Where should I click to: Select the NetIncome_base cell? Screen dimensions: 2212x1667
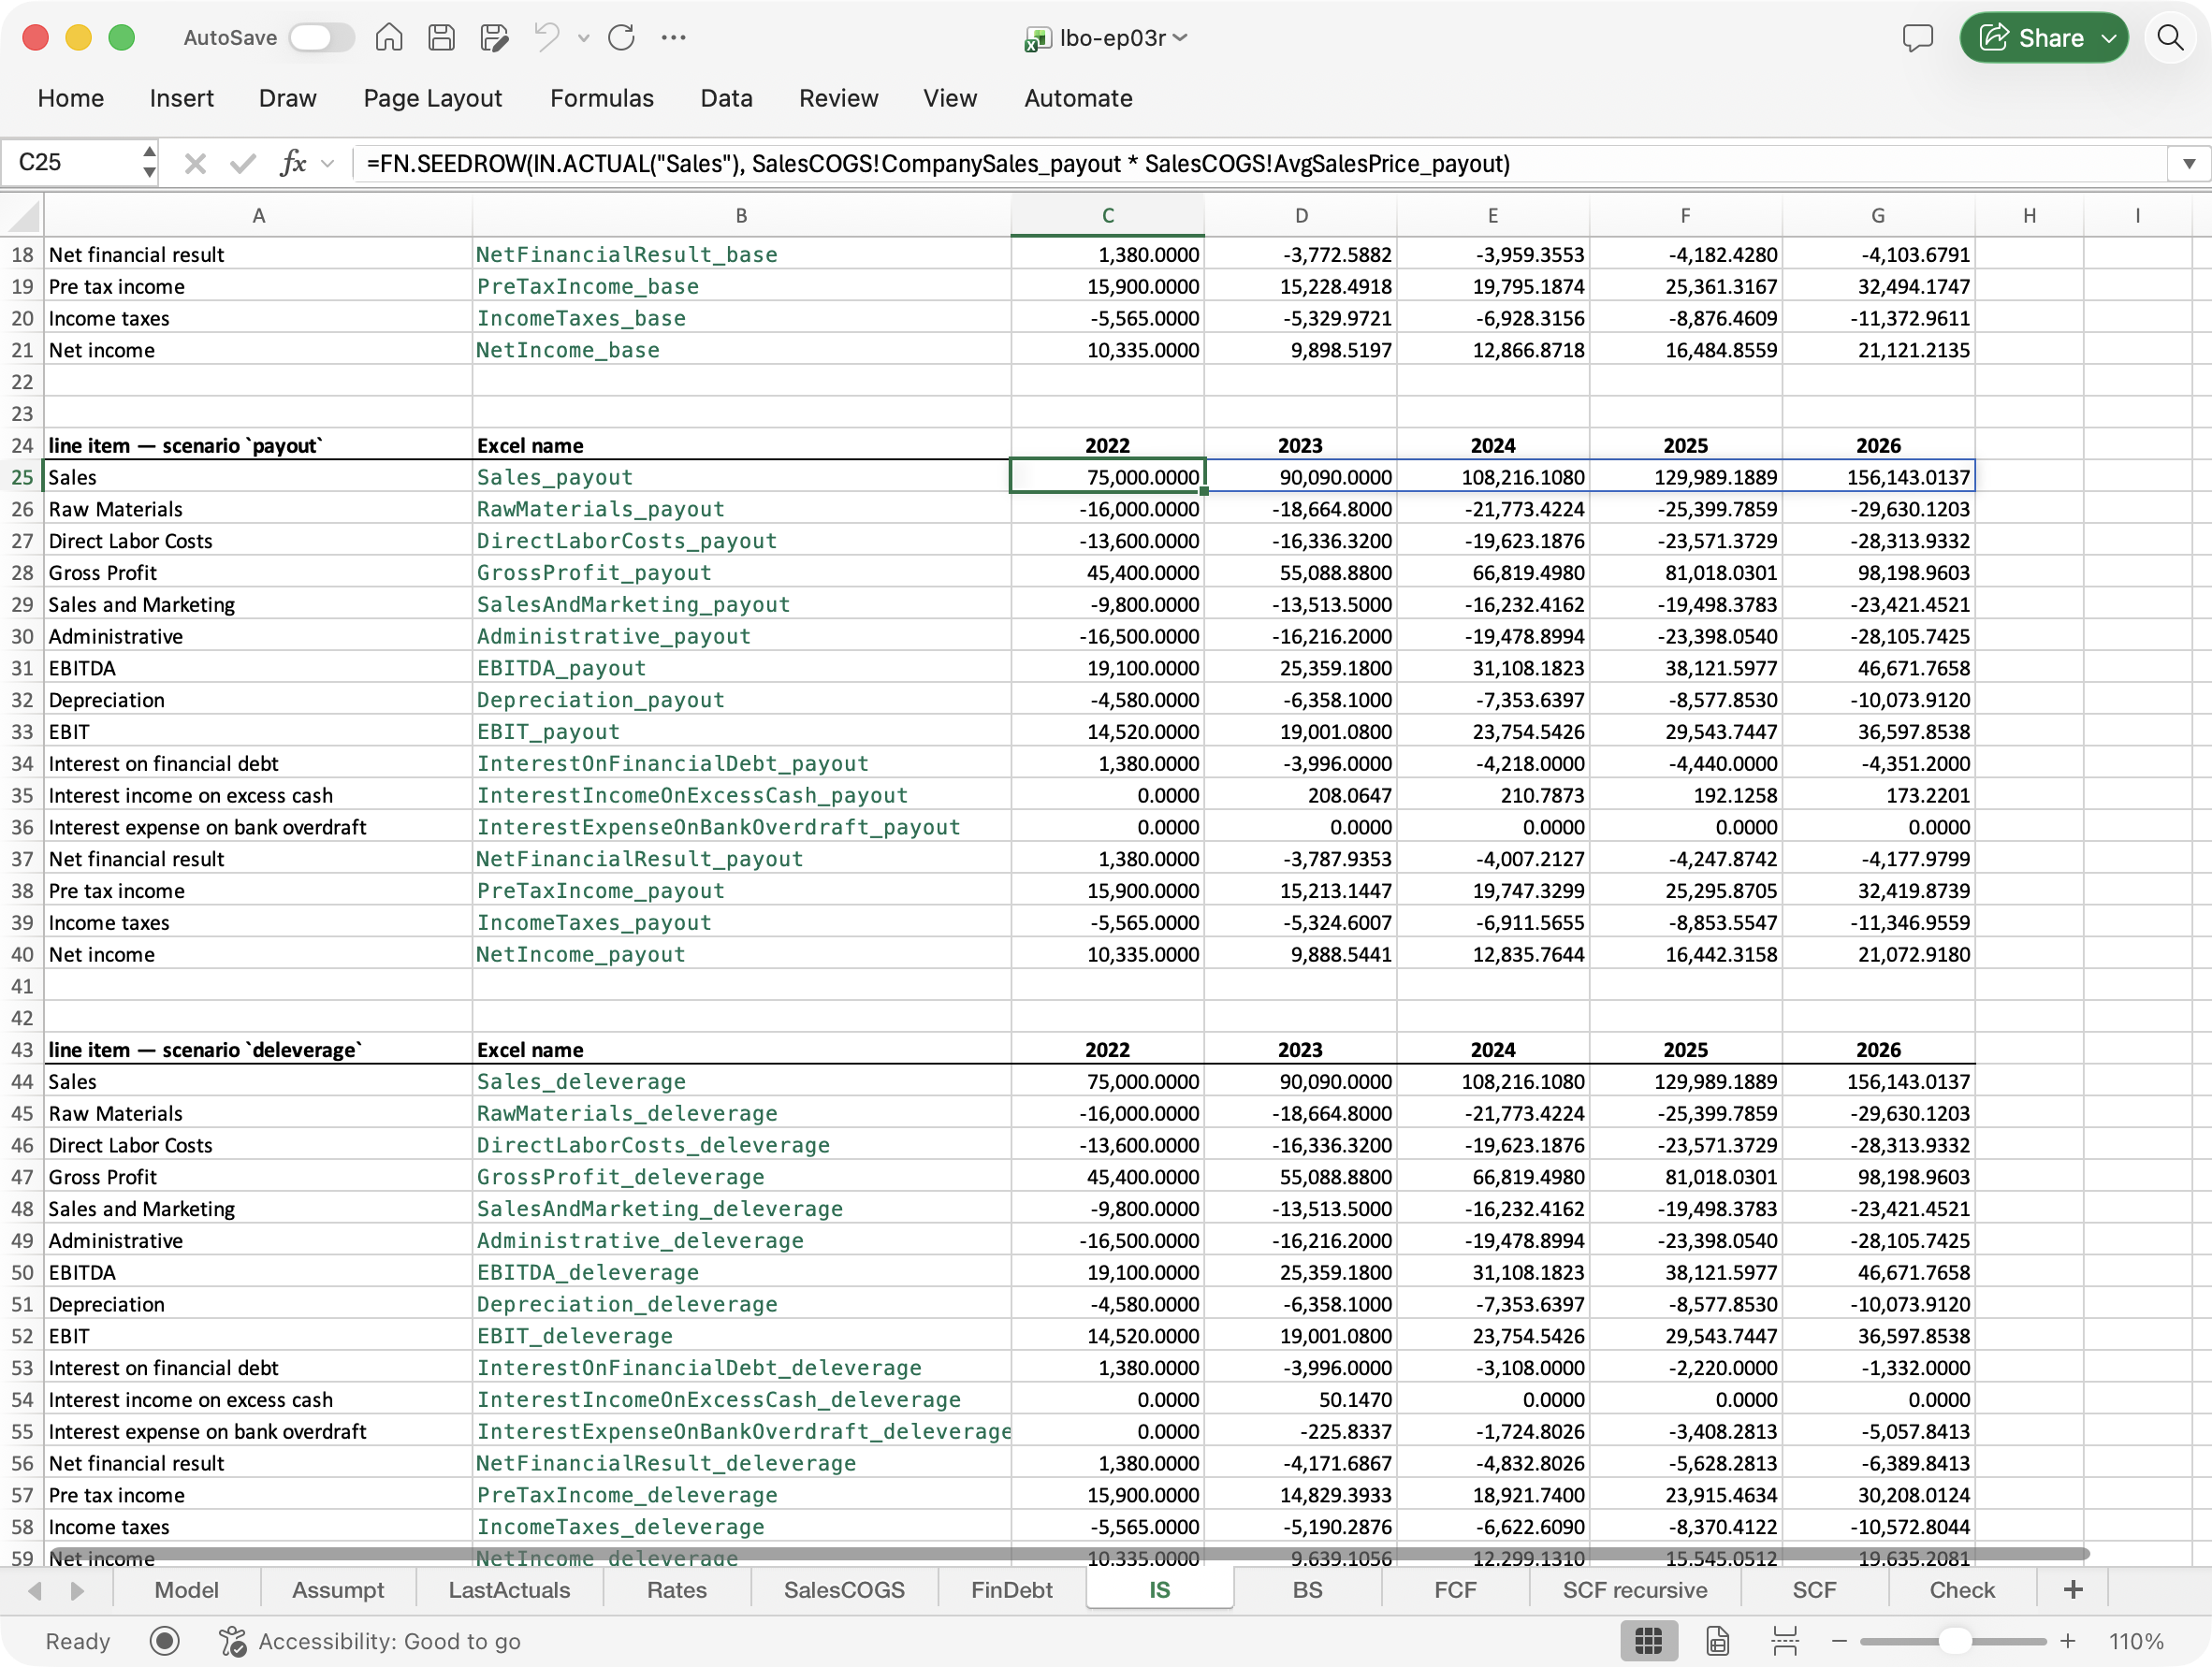[x=741, y=350]
